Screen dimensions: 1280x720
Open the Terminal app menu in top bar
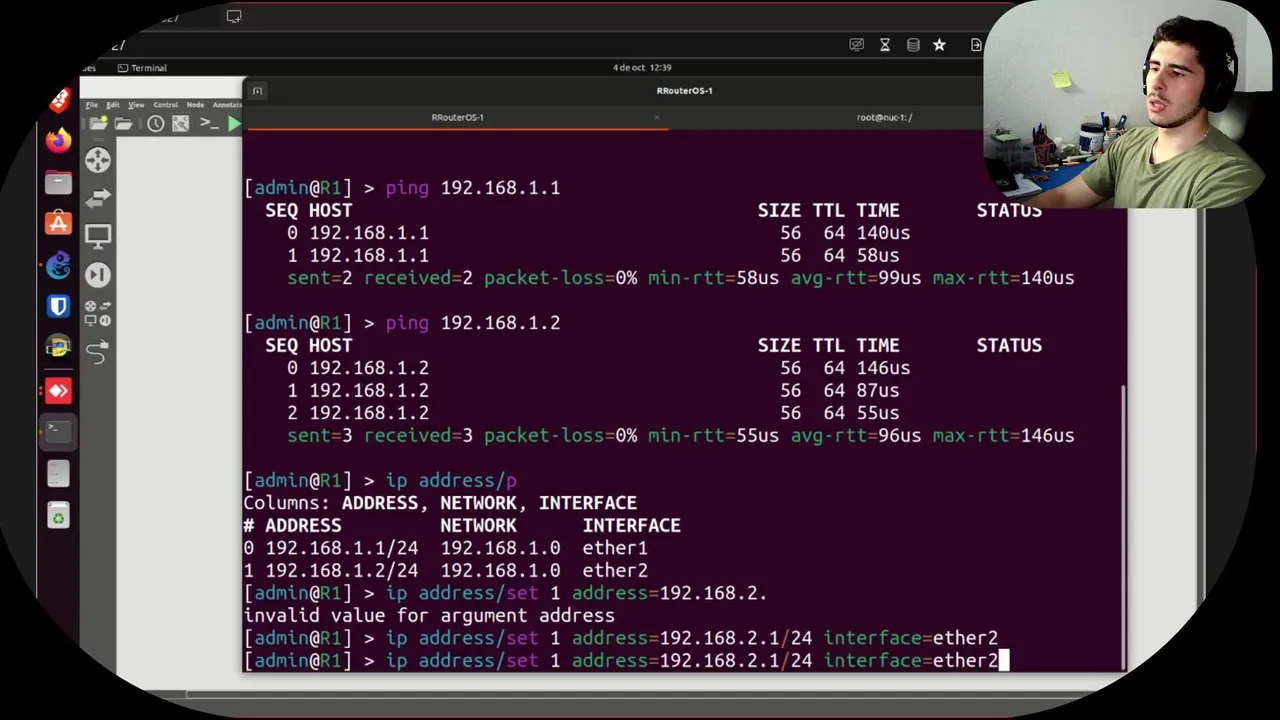click(x=142, y=68)
